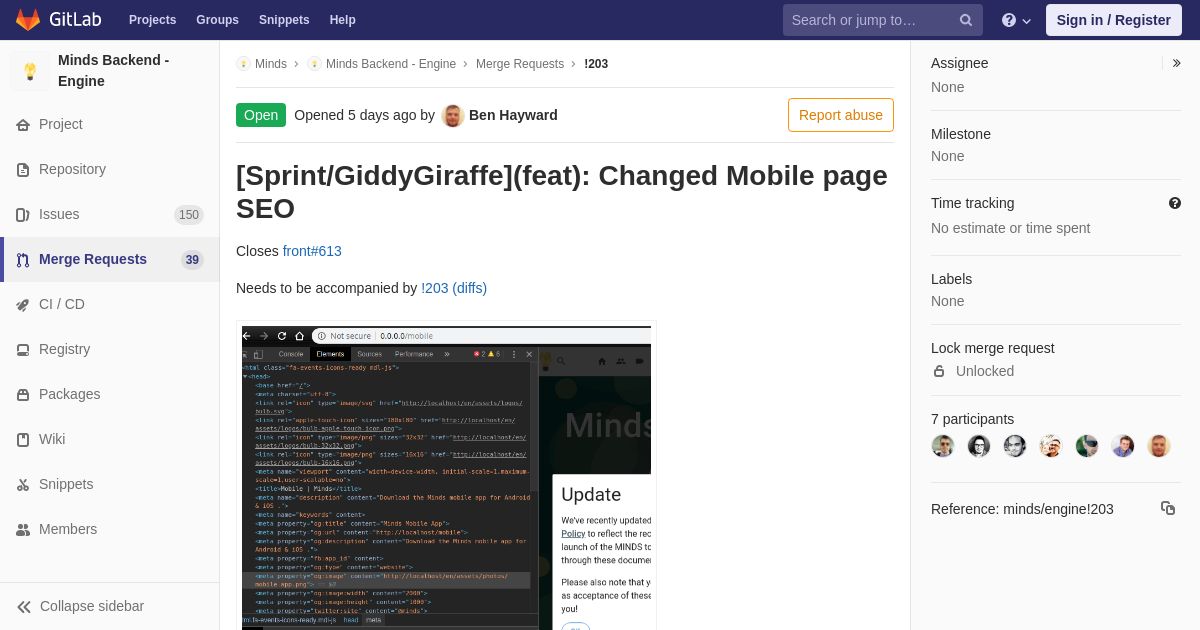
Task: Collapse the right sidebar with double-chevron
Action: (1176, 63)
